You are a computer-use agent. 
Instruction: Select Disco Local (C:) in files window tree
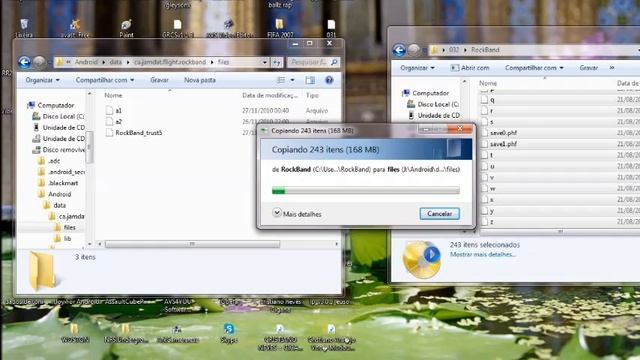63,116
